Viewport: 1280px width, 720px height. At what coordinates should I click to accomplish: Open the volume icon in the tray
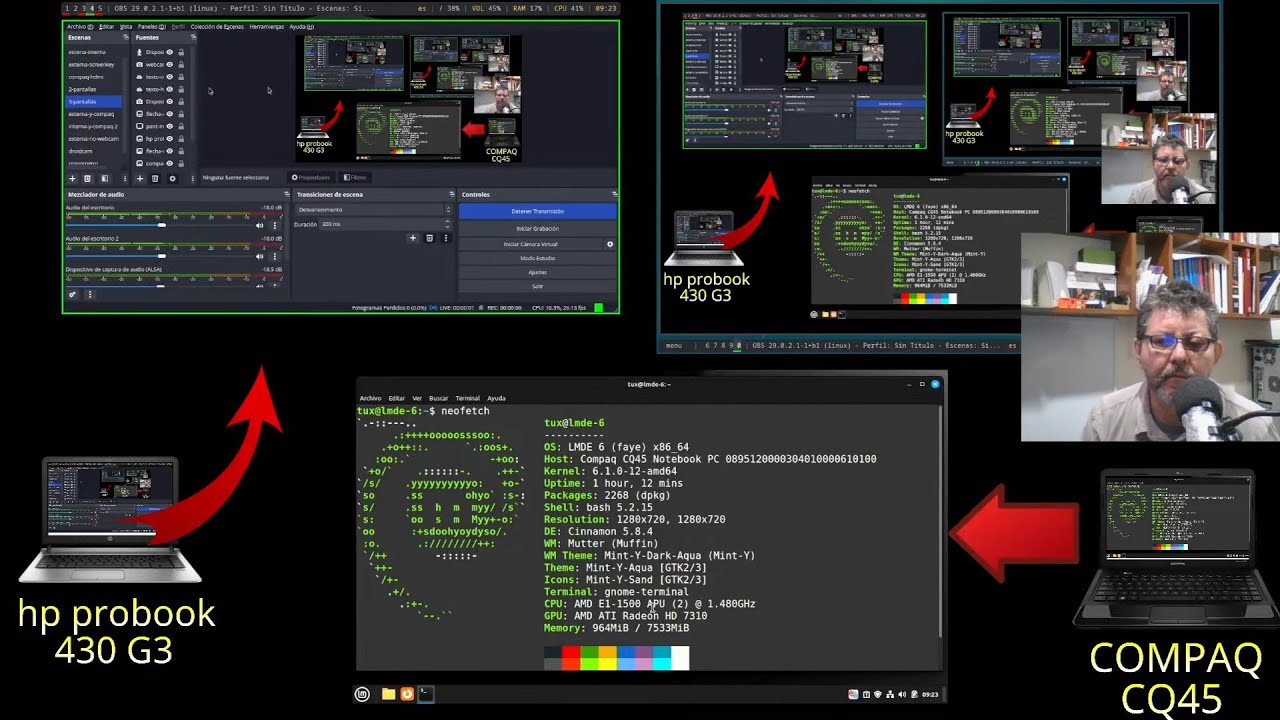(902, 694)
